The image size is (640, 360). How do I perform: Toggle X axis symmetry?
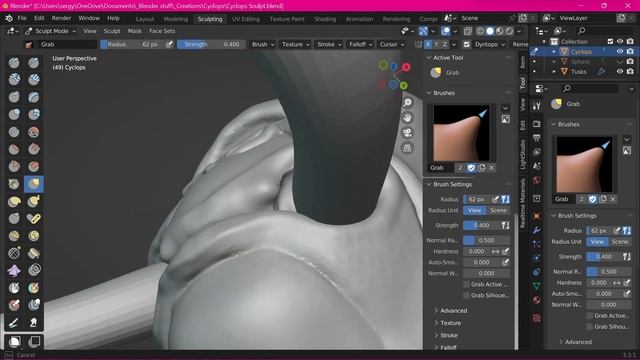[428, 44]
